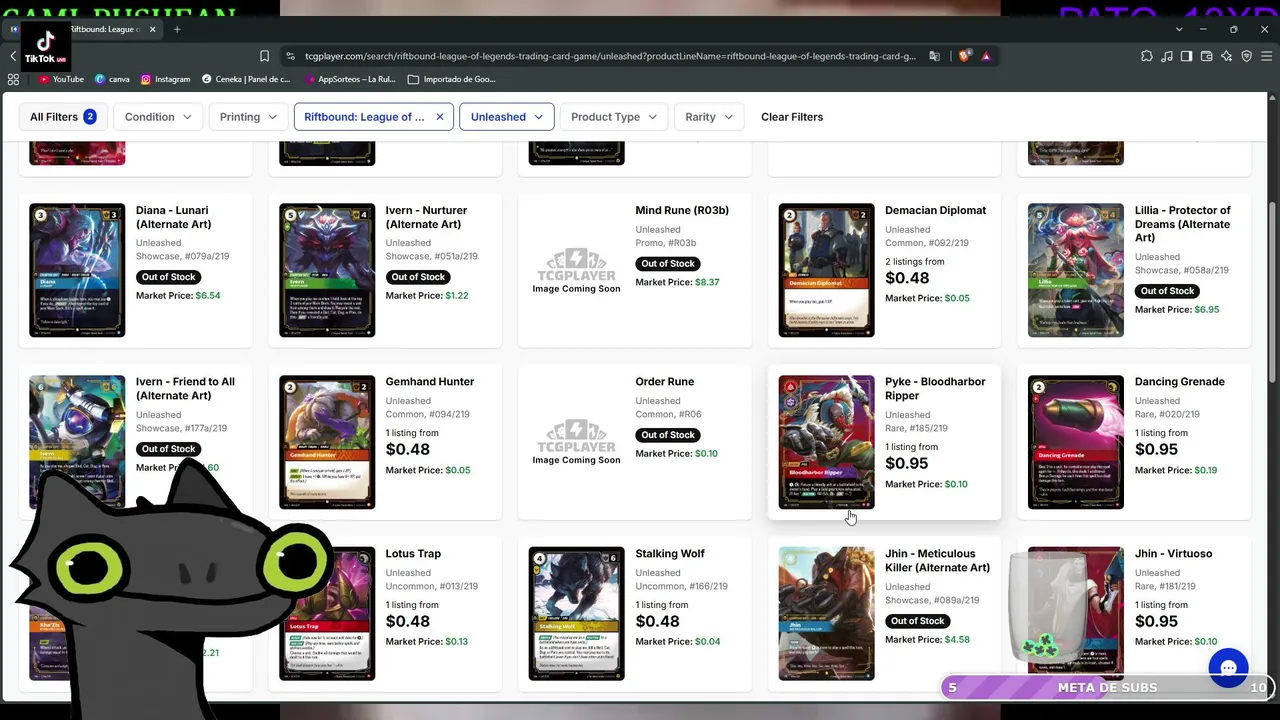Click the page vertical scrollbar
Viewport: 1280px width, 720px height.
click(1273, 290)
